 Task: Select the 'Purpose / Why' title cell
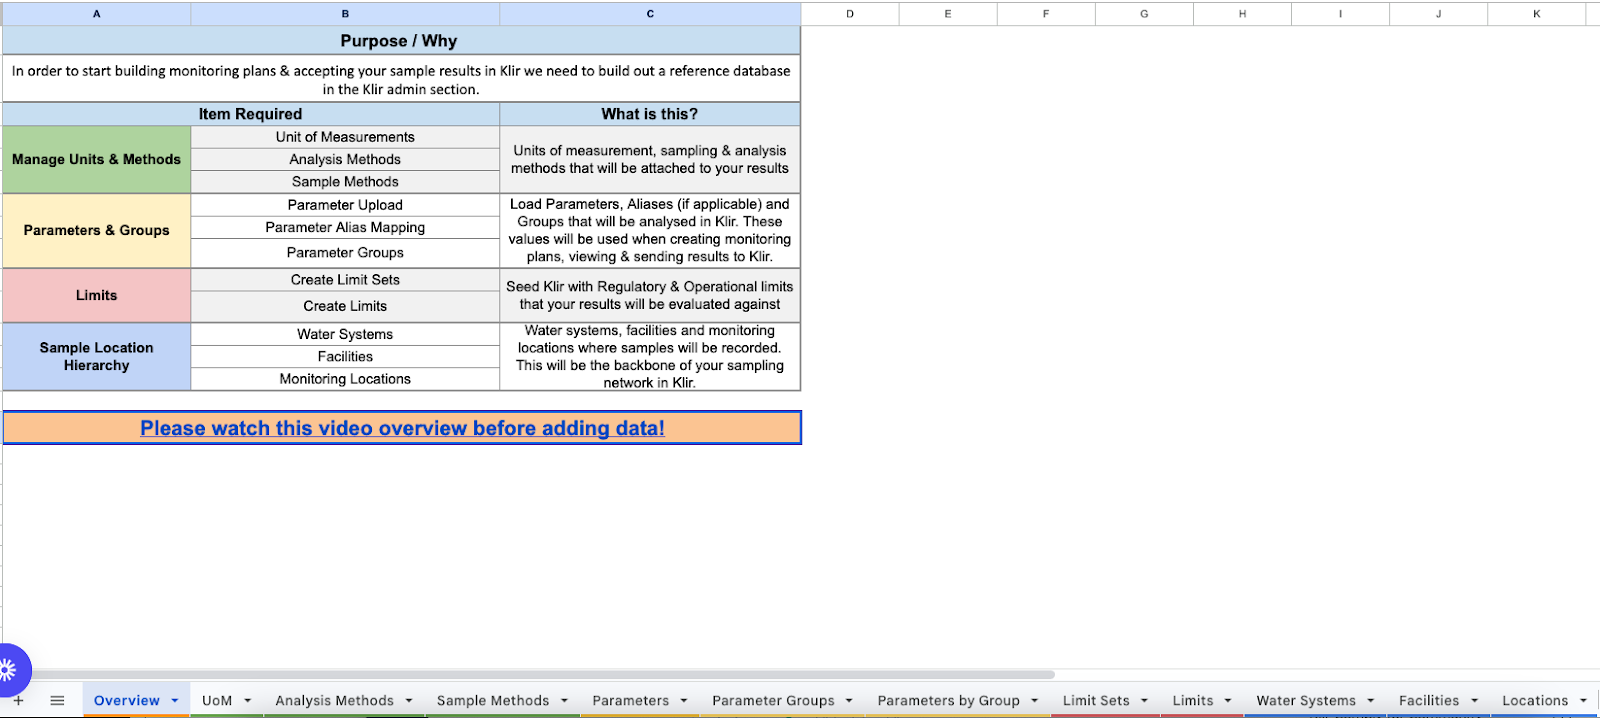point(401,41)
